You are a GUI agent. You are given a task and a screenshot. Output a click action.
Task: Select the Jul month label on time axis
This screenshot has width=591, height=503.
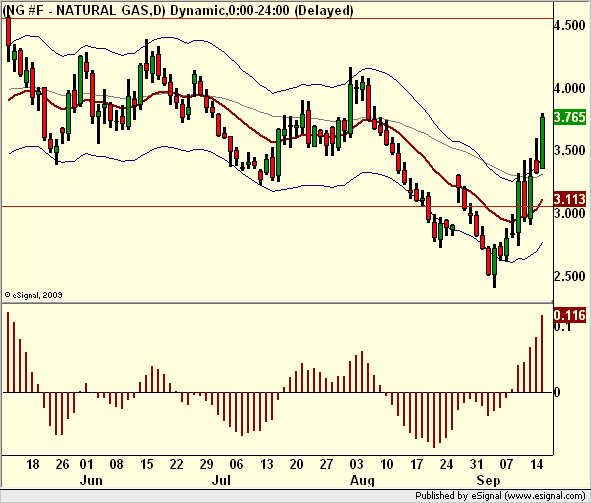pos(221,480)
